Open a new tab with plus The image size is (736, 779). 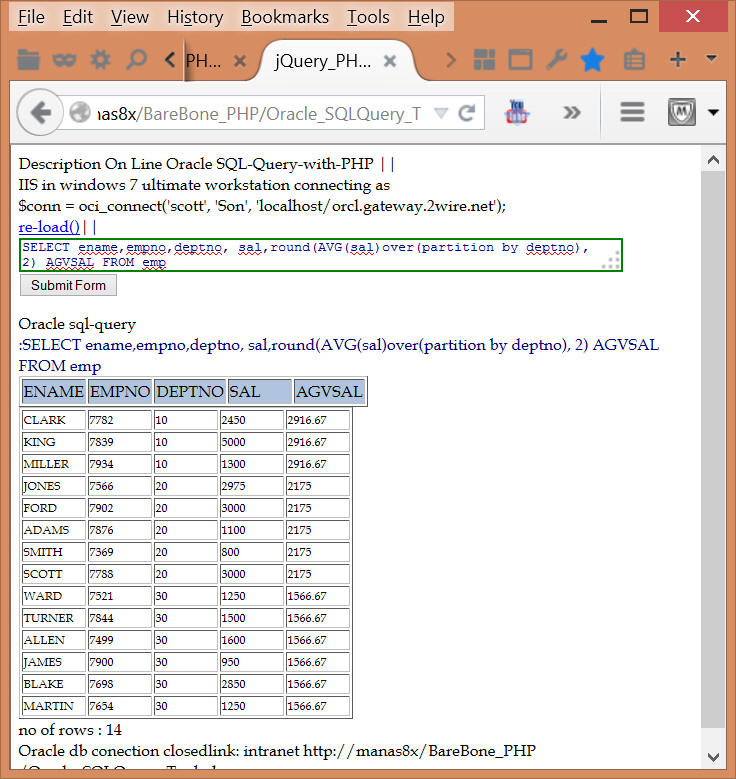point(678,60)
